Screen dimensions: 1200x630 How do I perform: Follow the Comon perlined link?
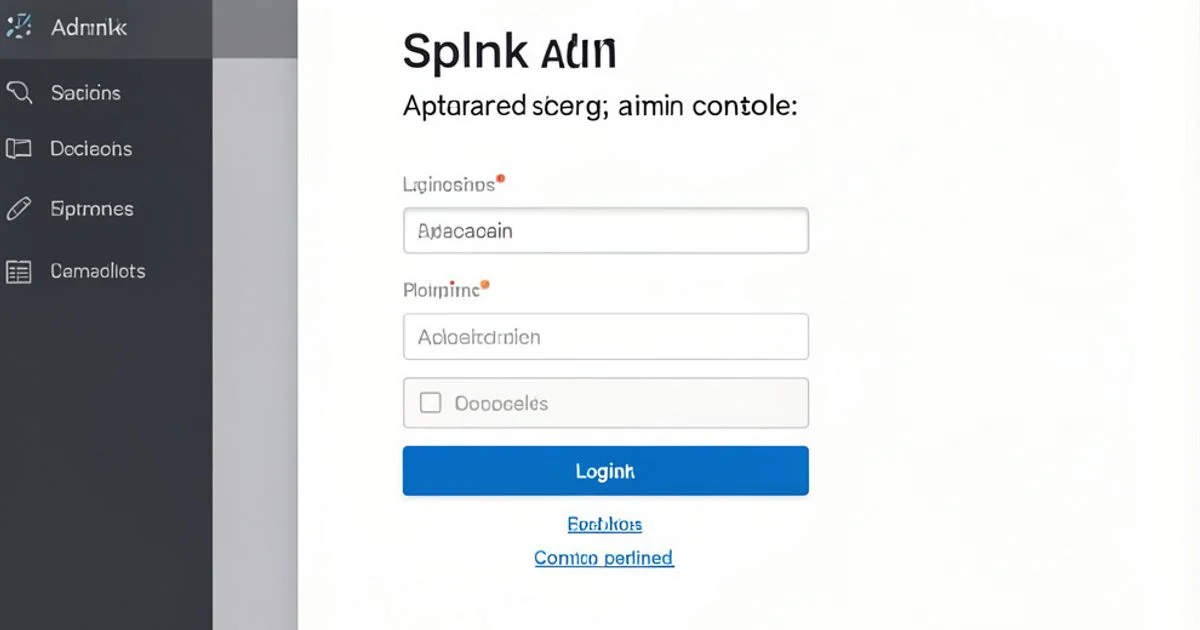603,557
